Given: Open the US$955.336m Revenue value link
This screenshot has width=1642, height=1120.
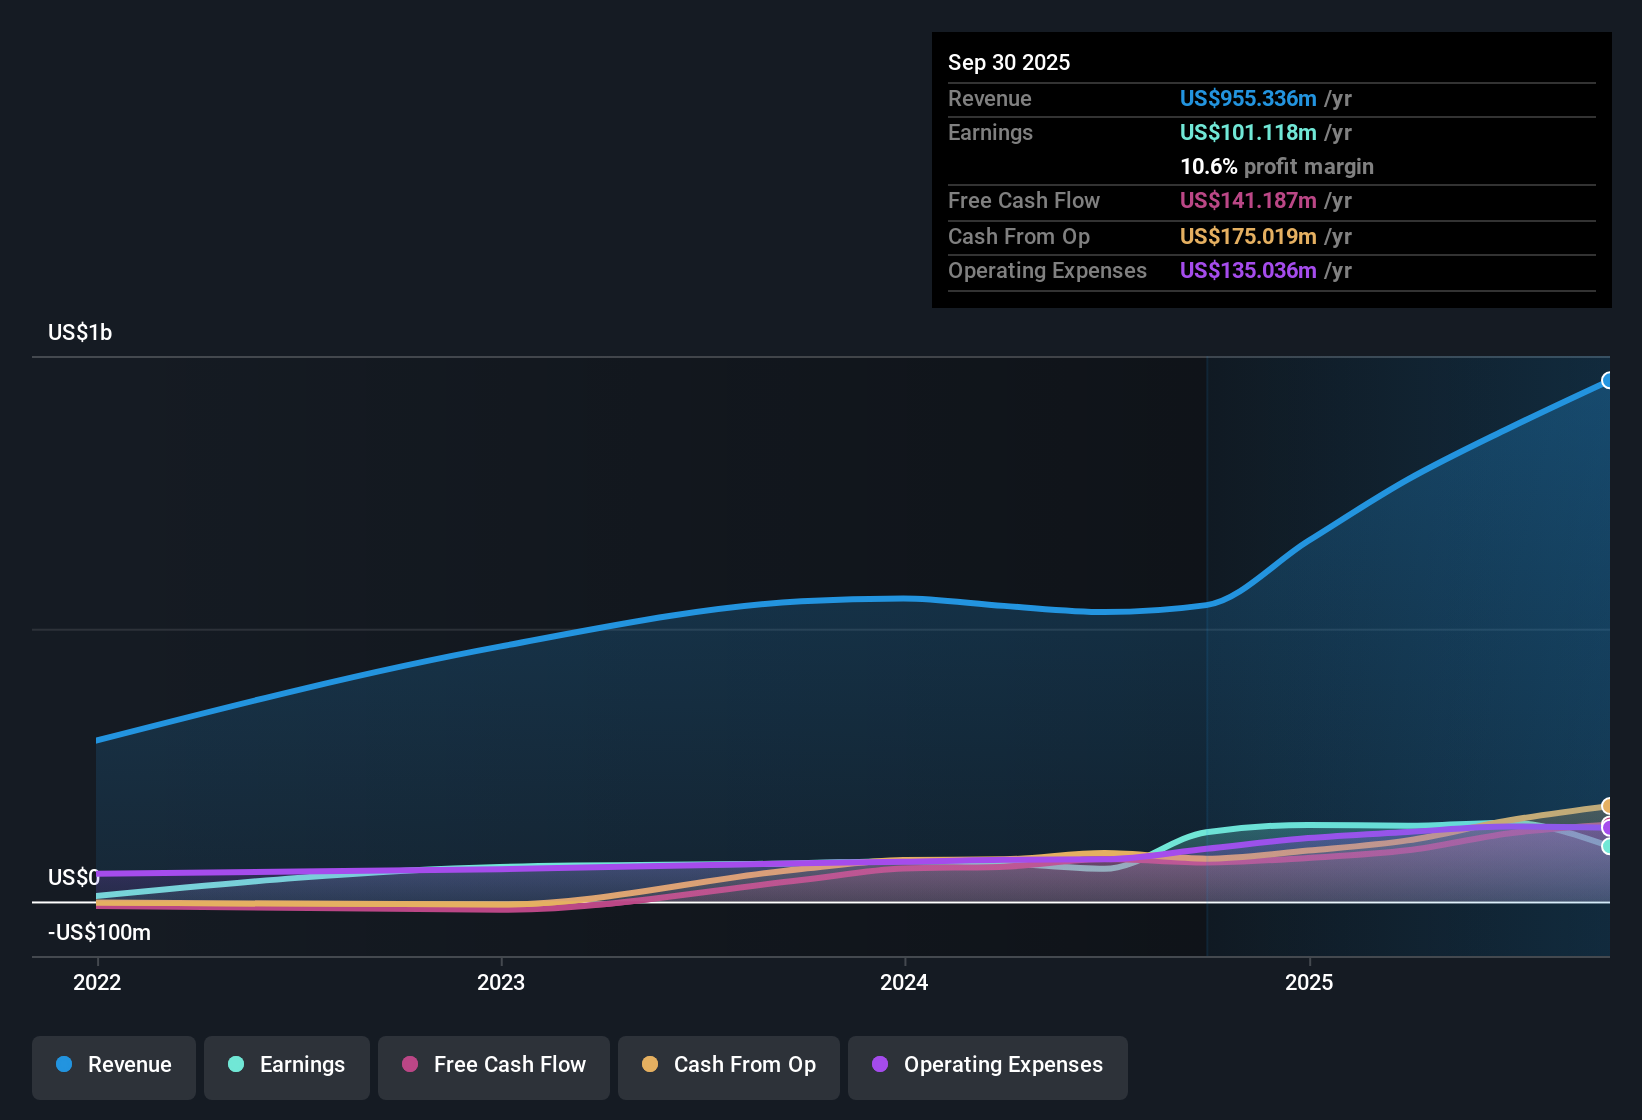Looking at the screenshot, I should point(1247,99).
